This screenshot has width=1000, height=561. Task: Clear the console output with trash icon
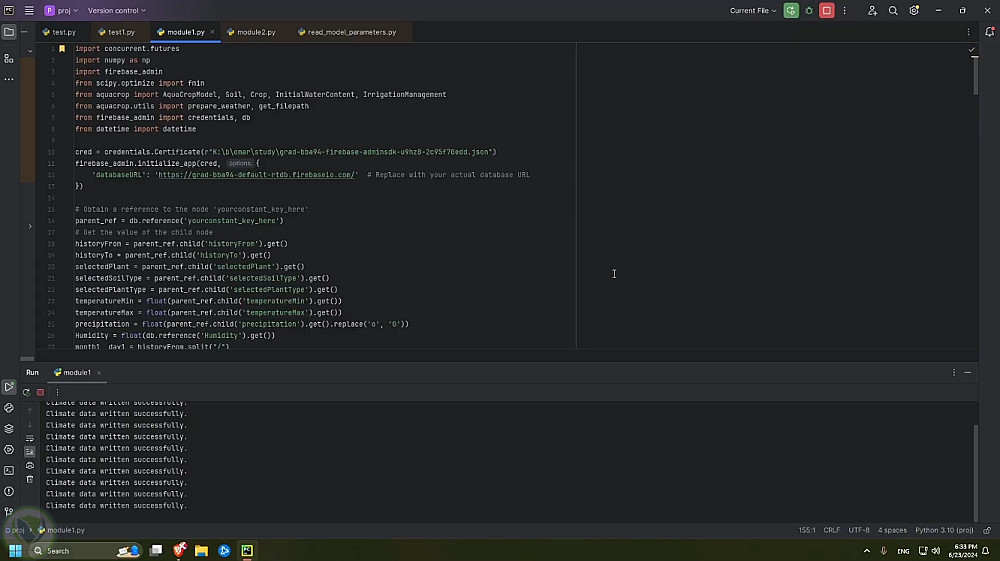point(29,479)
